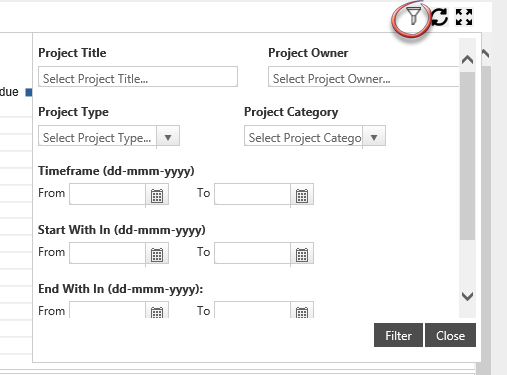Open calendar for End With In From date

pyautogui.click(x=157, y=311)
